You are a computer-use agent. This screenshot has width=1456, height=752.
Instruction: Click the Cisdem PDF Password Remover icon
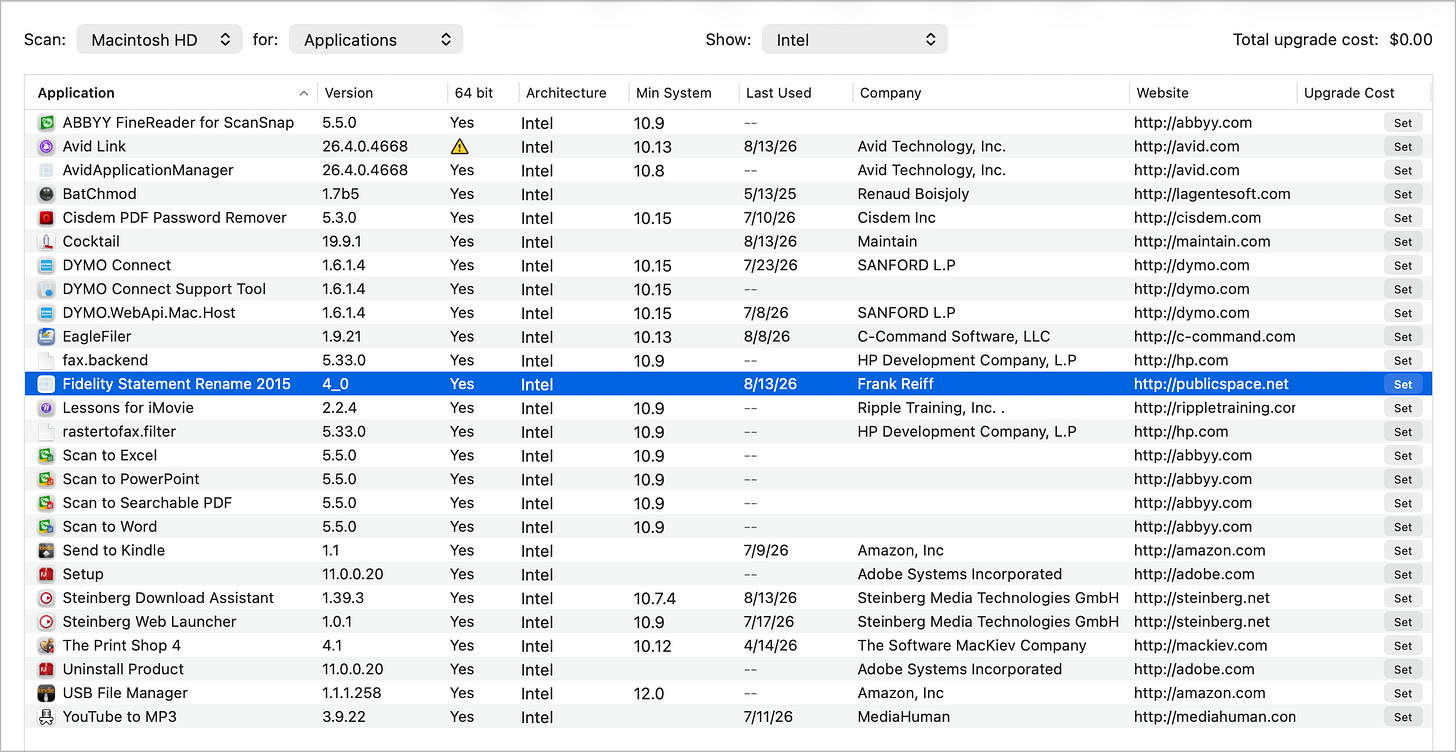[x=46, y=218]
